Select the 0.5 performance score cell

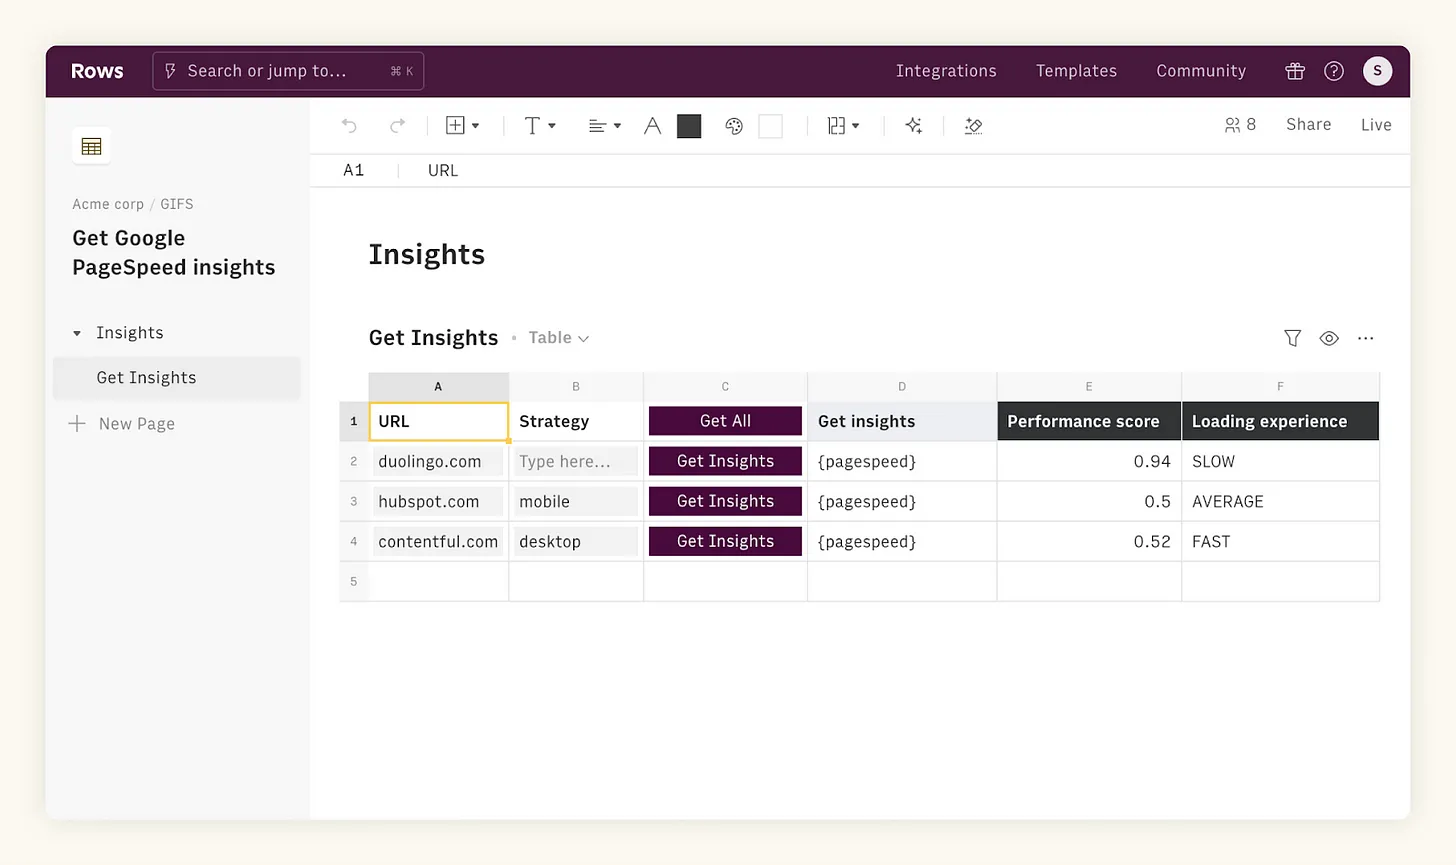point(1089,501)
